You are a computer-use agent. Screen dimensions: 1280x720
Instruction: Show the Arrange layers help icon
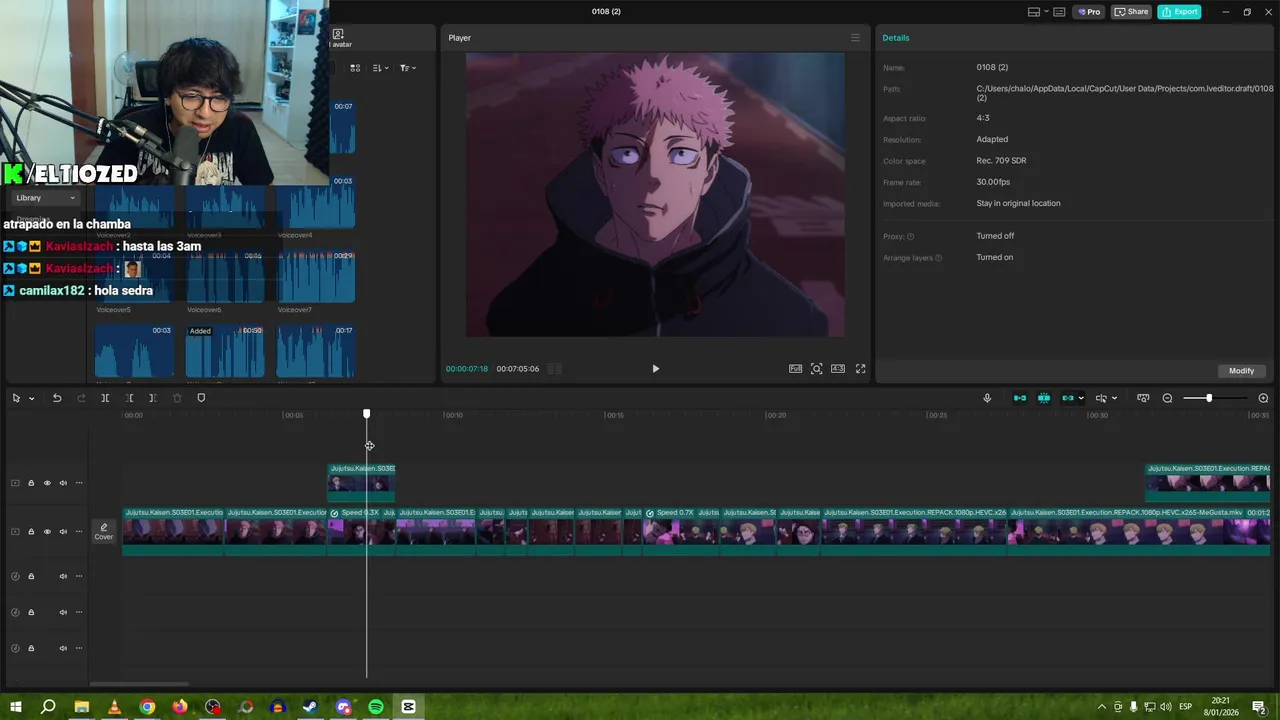click(x=937, y=258)
